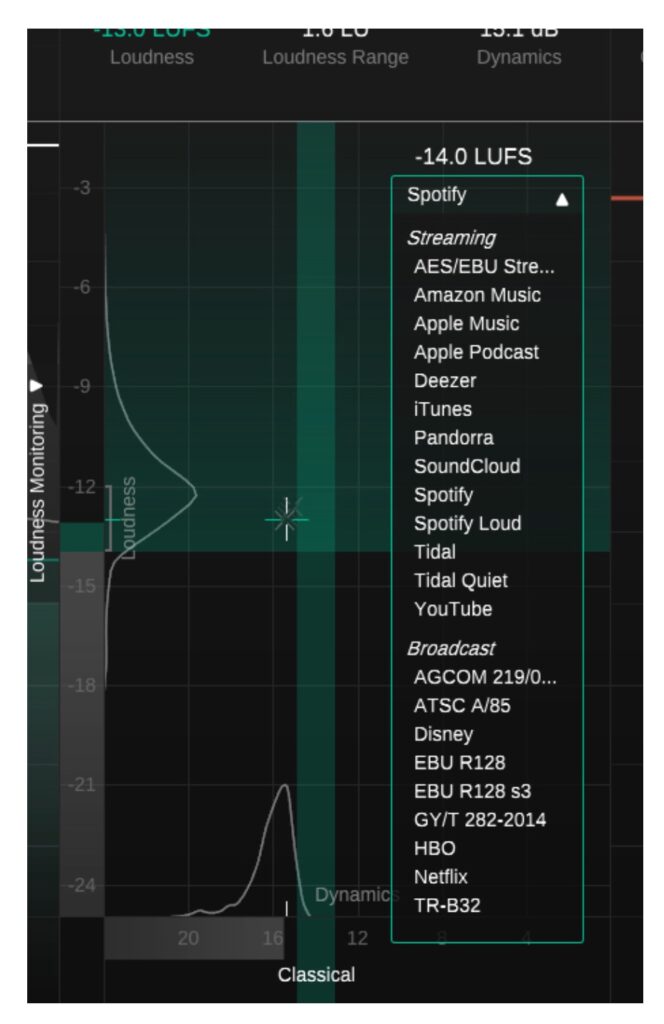The height and width of the screenshot is (1024, 664).
Task: Choose Apple Music from preset list
Action: [466, 324]
